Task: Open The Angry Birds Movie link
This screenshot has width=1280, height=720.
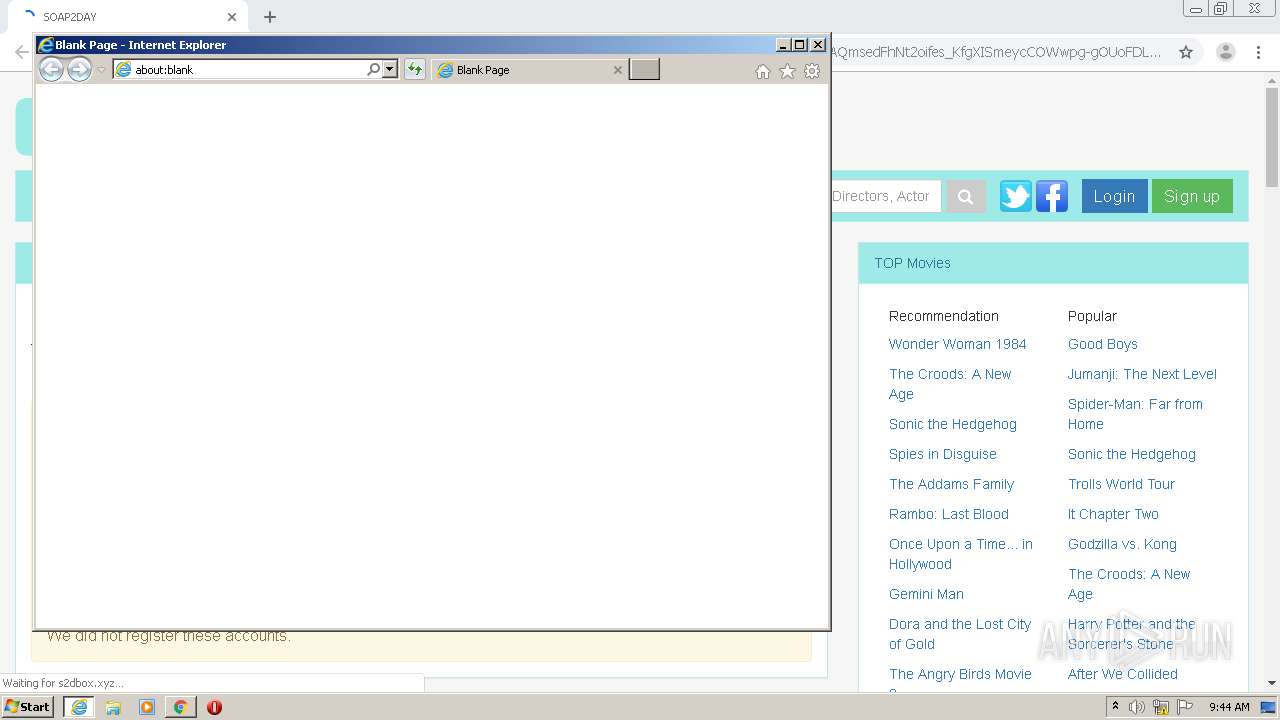Action: pos(960,674)
